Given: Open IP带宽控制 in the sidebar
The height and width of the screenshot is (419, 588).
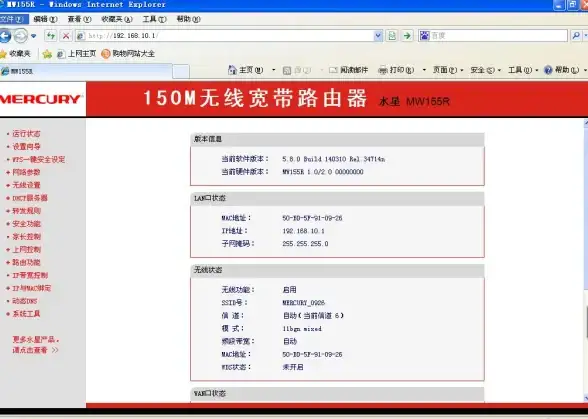Looking at the screenshot, I should tap(30, 275).
